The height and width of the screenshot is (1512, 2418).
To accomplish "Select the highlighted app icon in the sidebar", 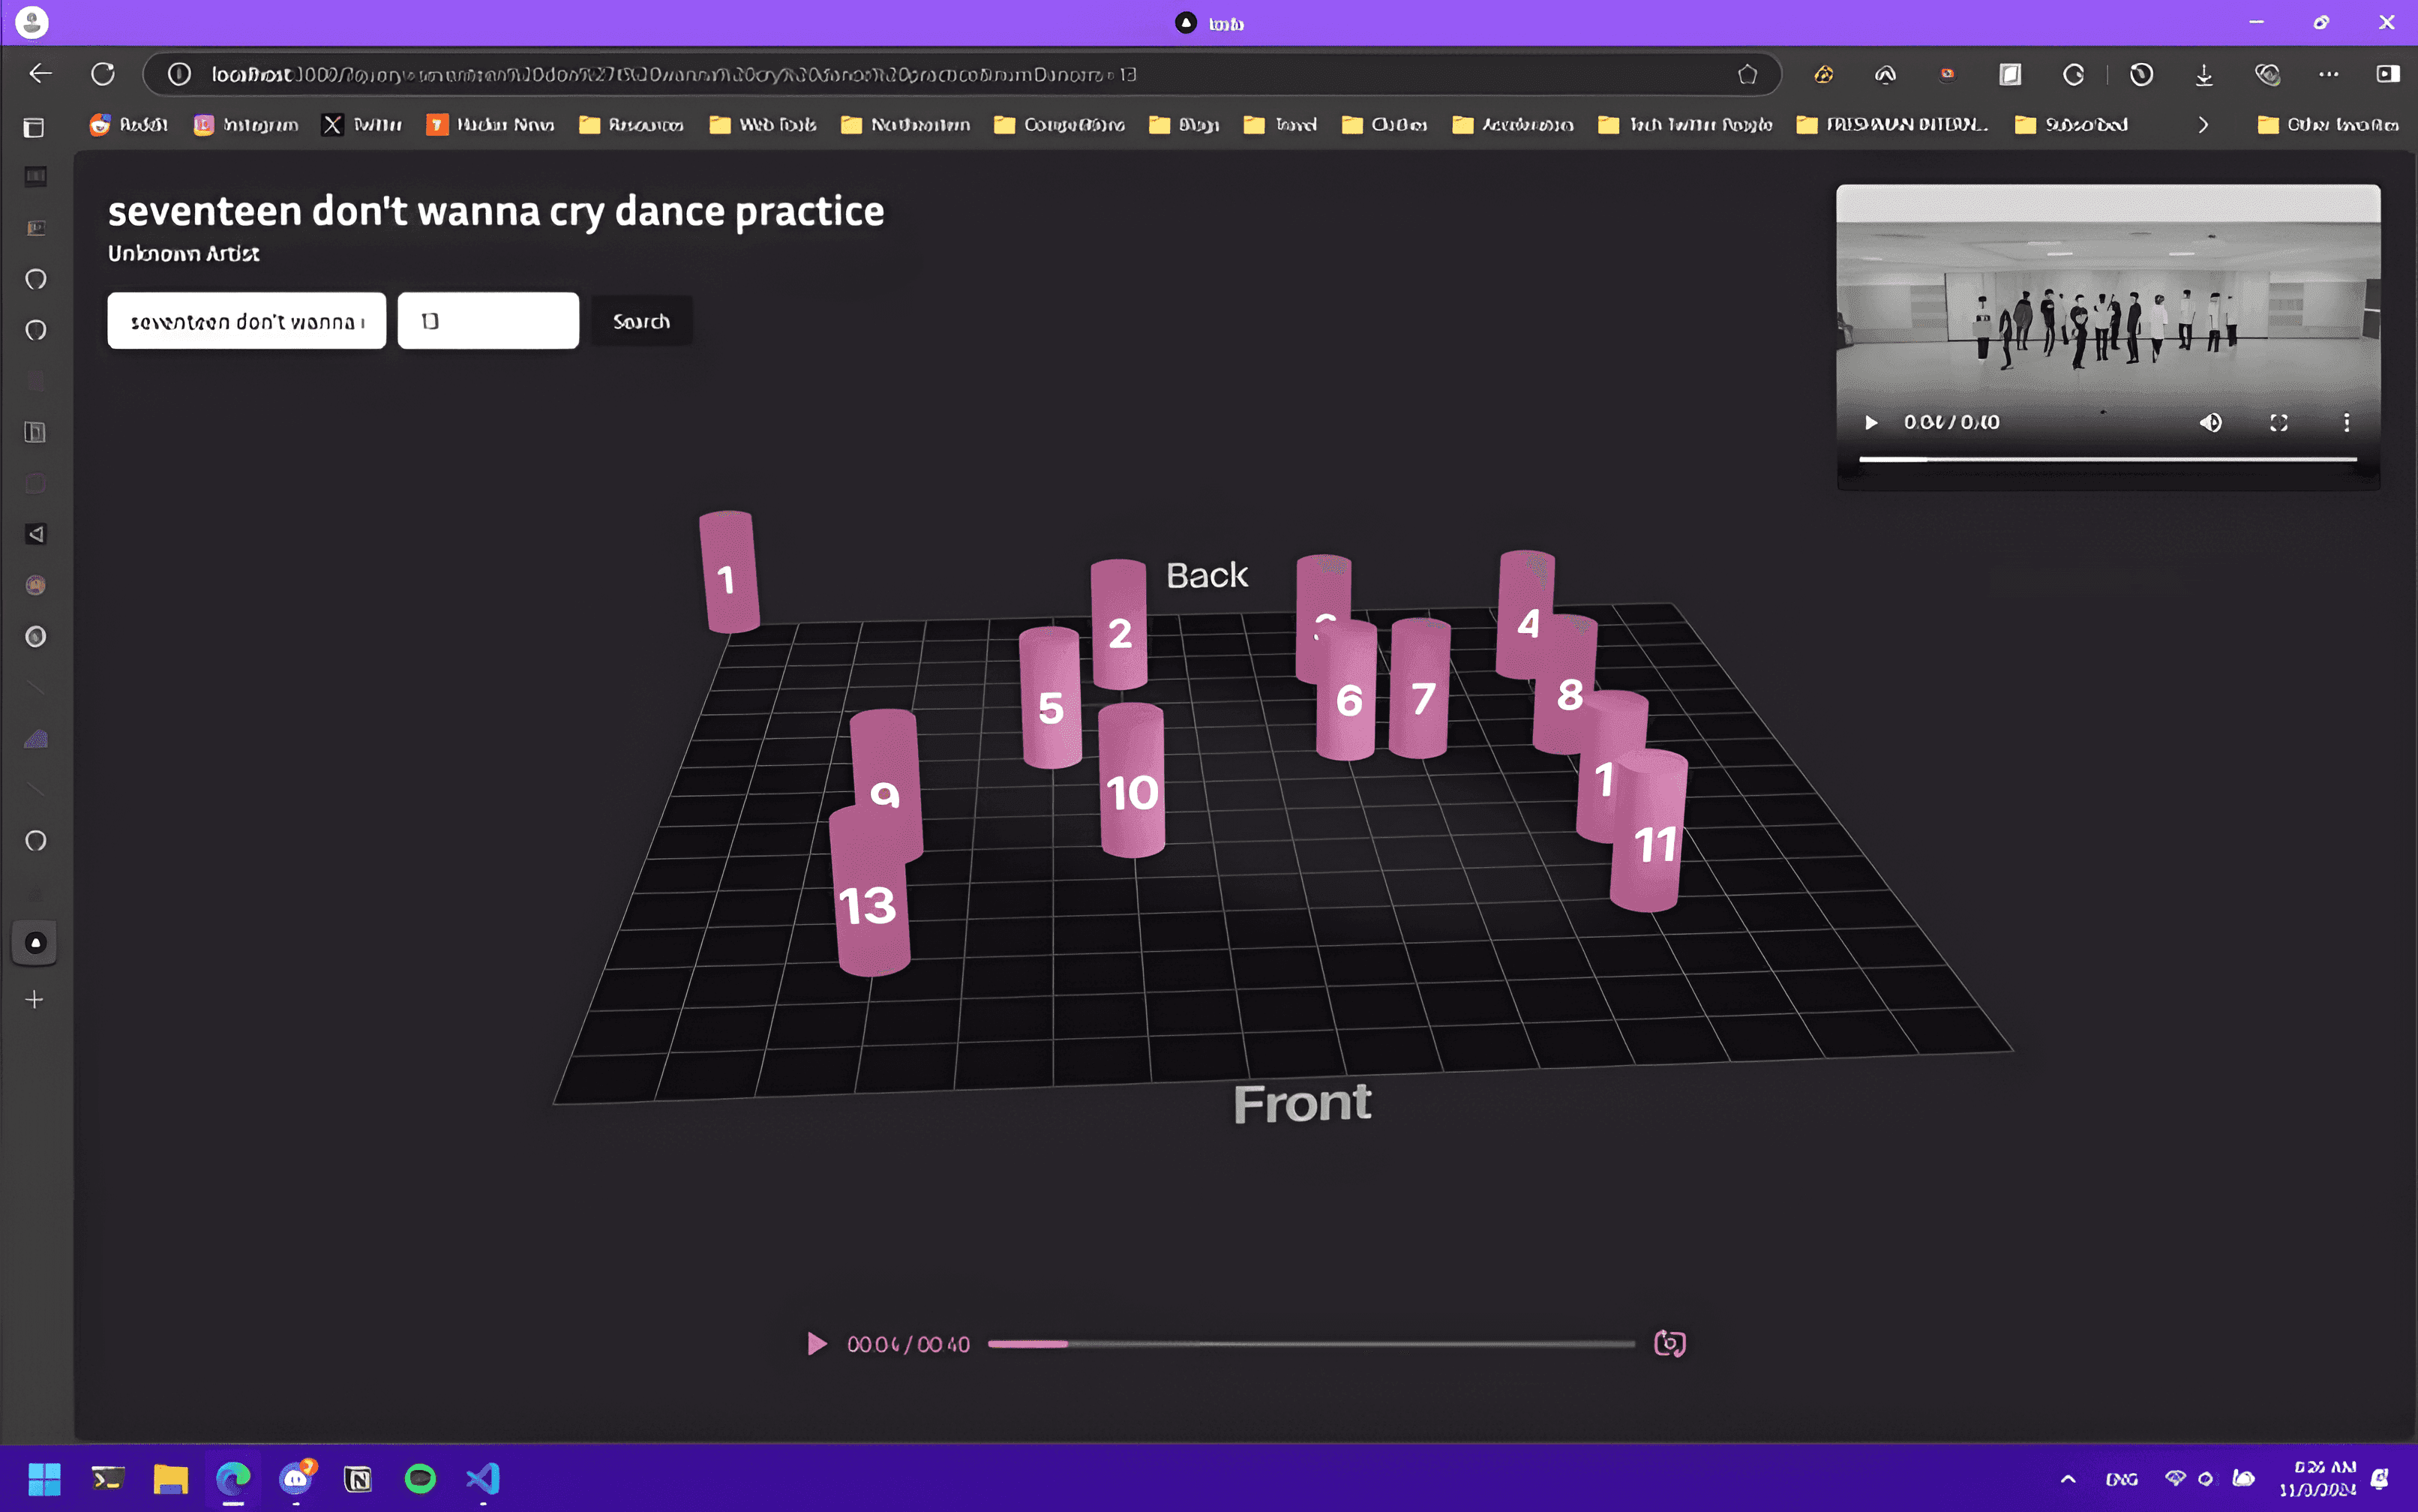I will tap(35, 941).
